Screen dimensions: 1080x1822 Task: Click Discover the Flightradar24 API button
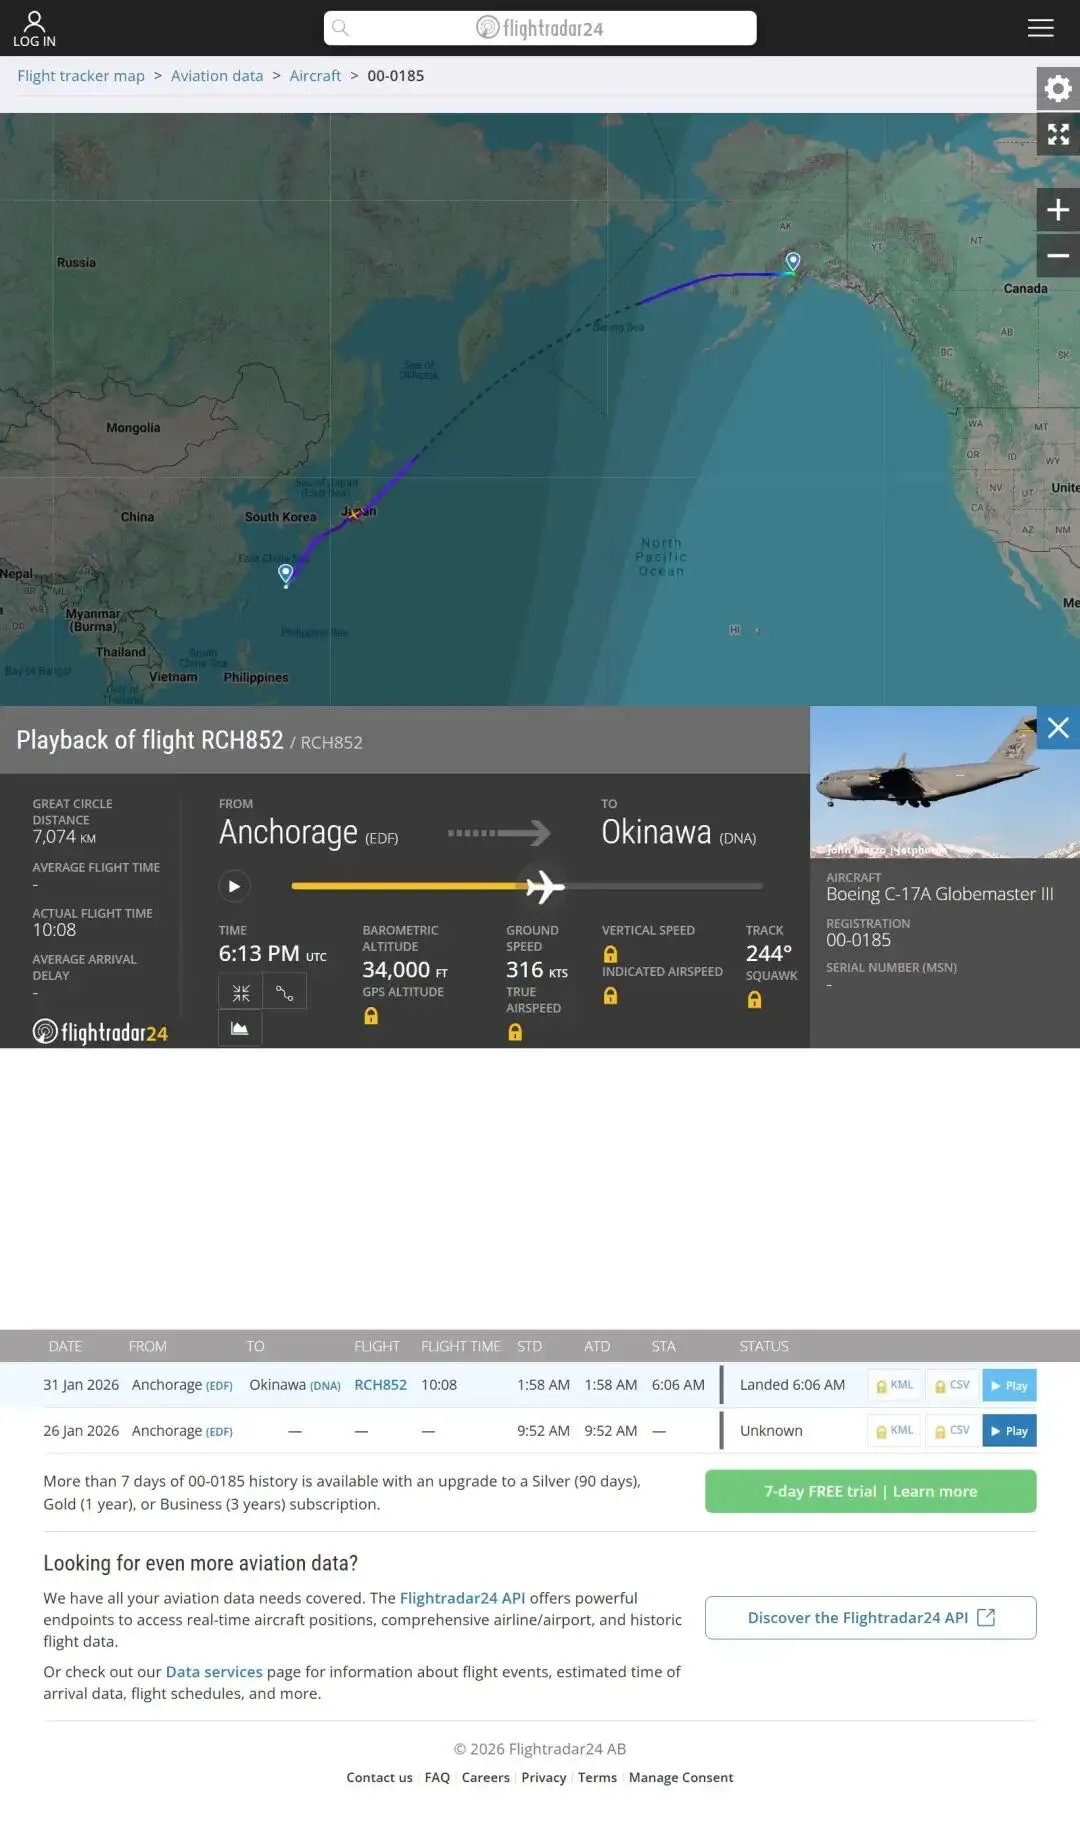[870, 1618]
